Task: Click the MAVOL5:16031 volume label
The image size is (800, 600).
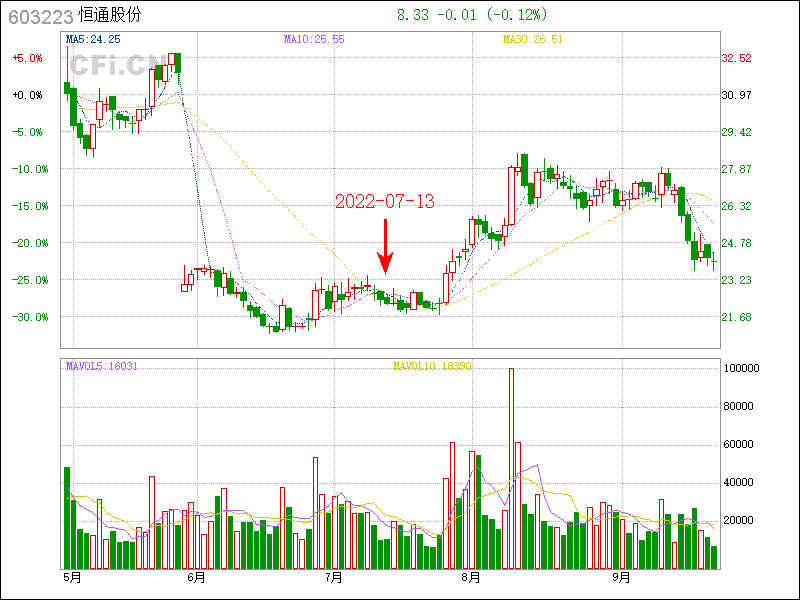Action: tap(102, 367)
